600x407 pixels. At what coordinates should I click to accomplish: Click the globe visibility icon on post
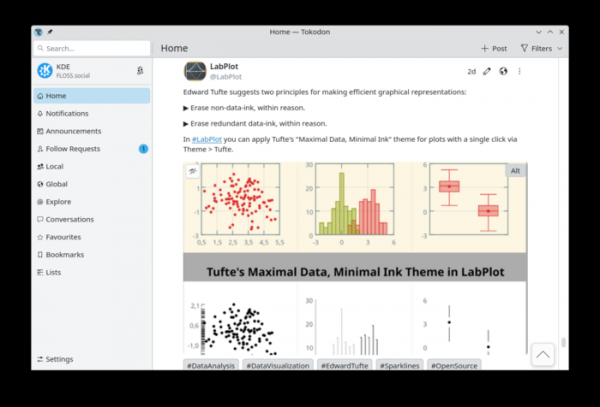coord(503,71)
